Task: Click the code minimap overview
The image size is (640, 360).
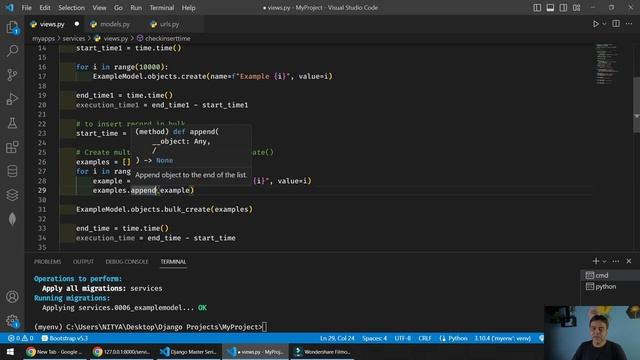Action: (x=607, y=63)
